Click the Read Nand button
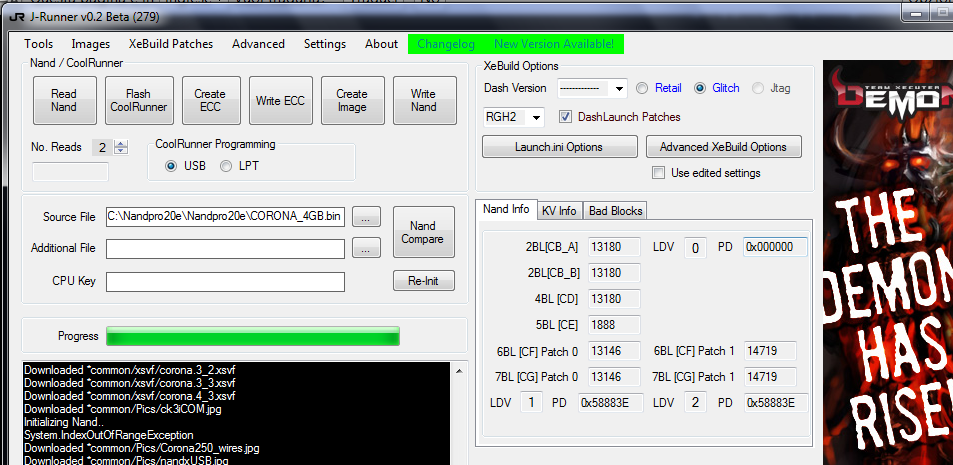 [63, 101]
